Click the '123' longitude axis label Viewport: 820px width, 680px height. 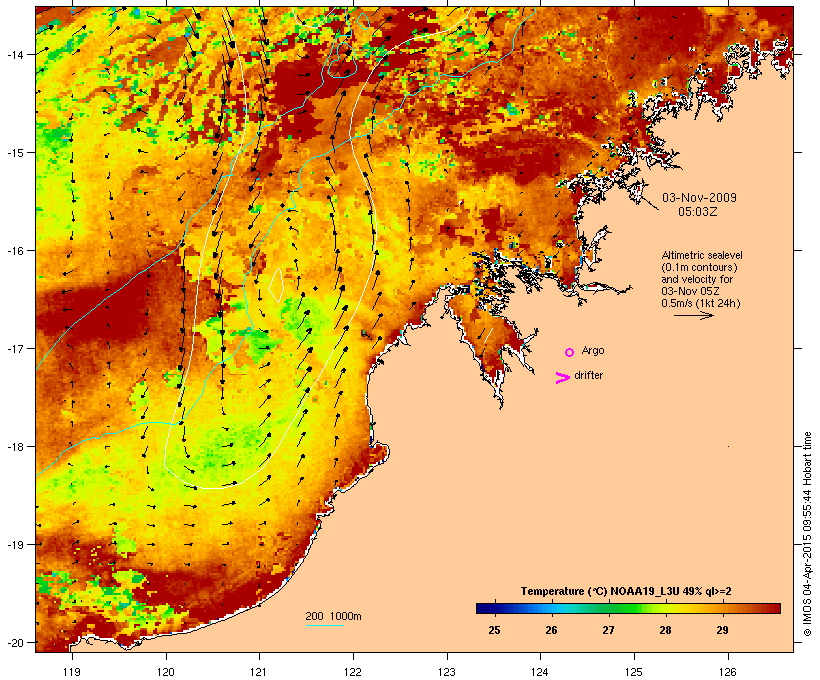click(447, 672)
